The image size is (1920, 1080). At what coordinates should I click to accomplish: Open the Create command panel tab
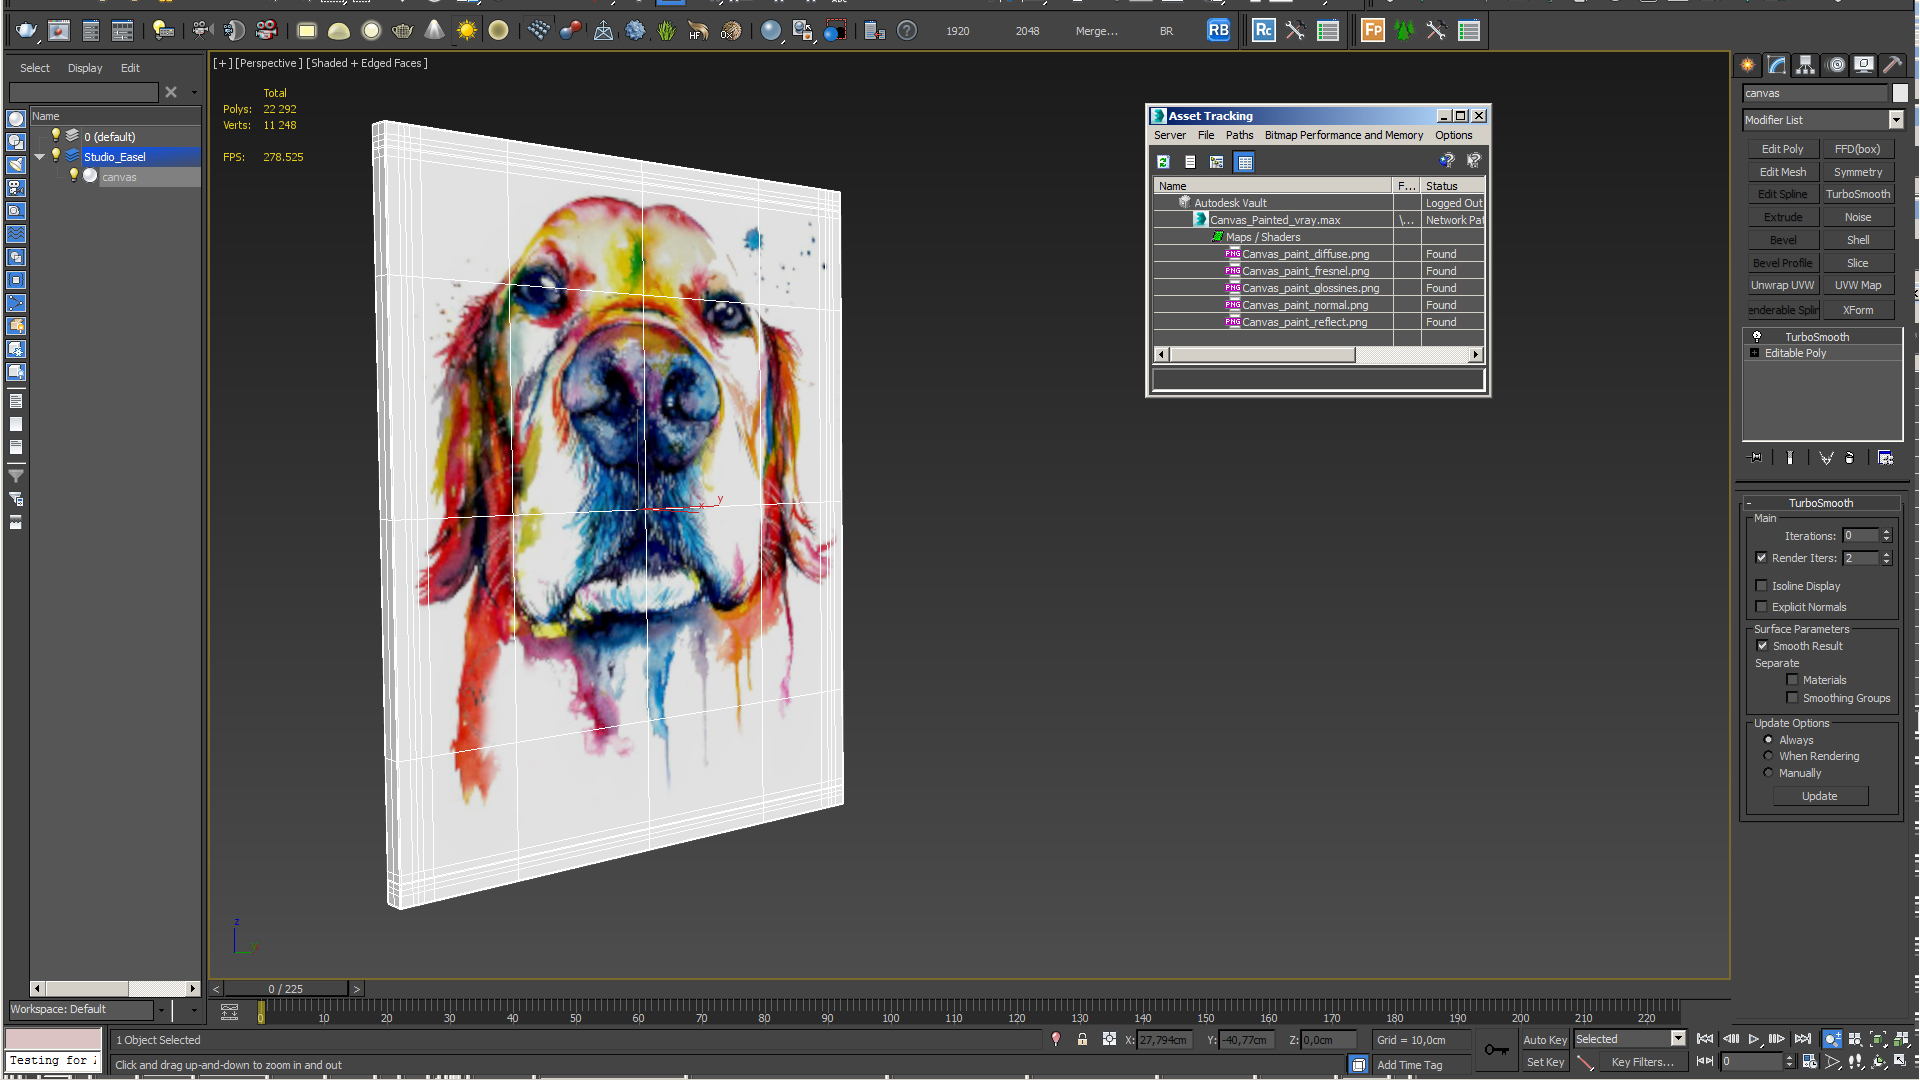point(1748,65)
